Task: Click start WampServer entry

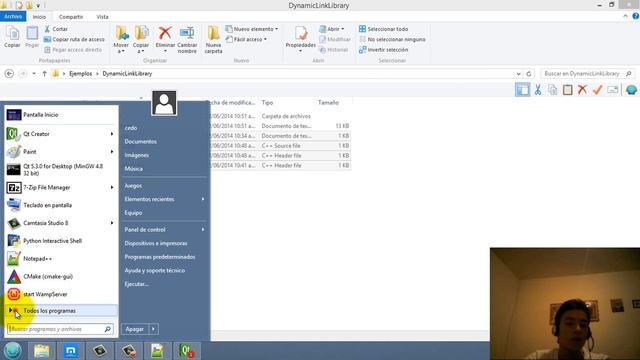Action: coord(61,294)
